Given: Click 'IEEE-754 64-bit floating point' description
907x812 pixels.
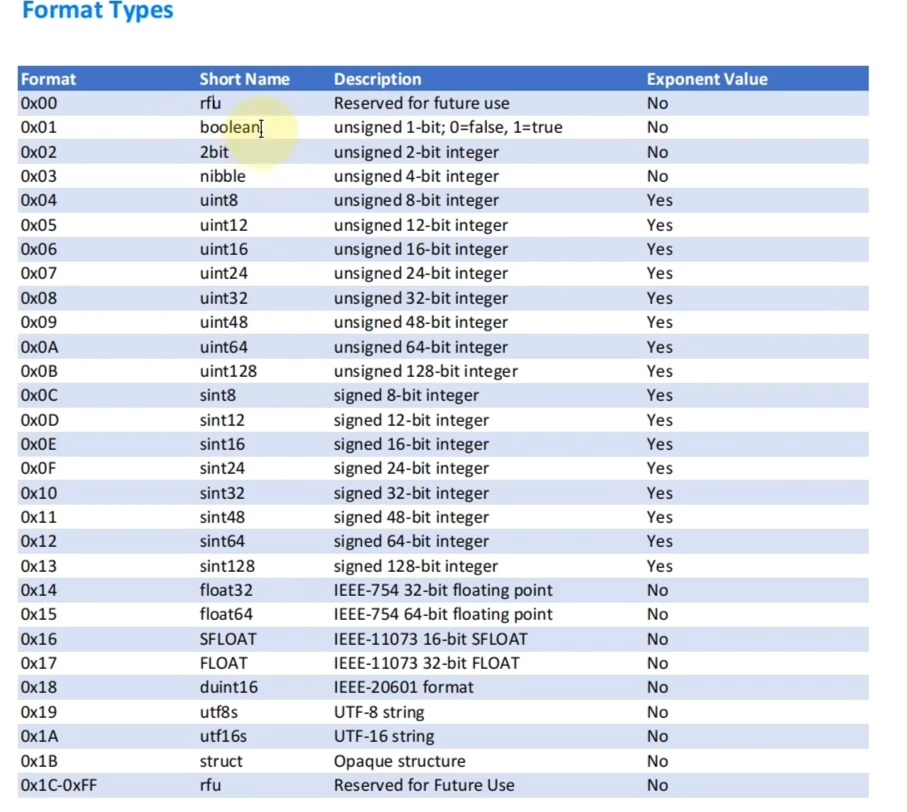Looking at the screenshot, I should pyautogui.click(x=443, y=615).
